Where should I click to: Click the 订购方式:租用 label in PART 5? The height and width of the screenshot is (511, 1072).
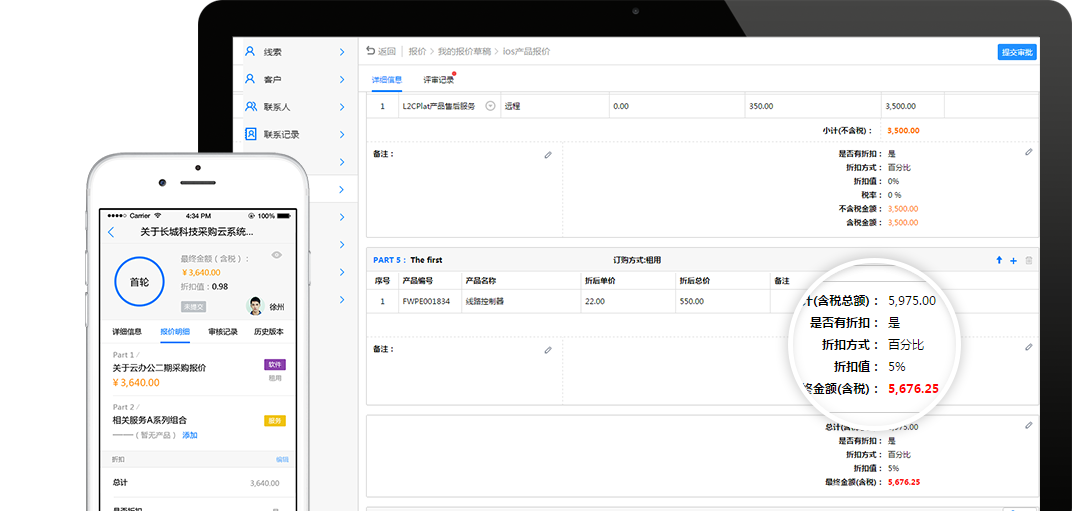pos(637,261)
